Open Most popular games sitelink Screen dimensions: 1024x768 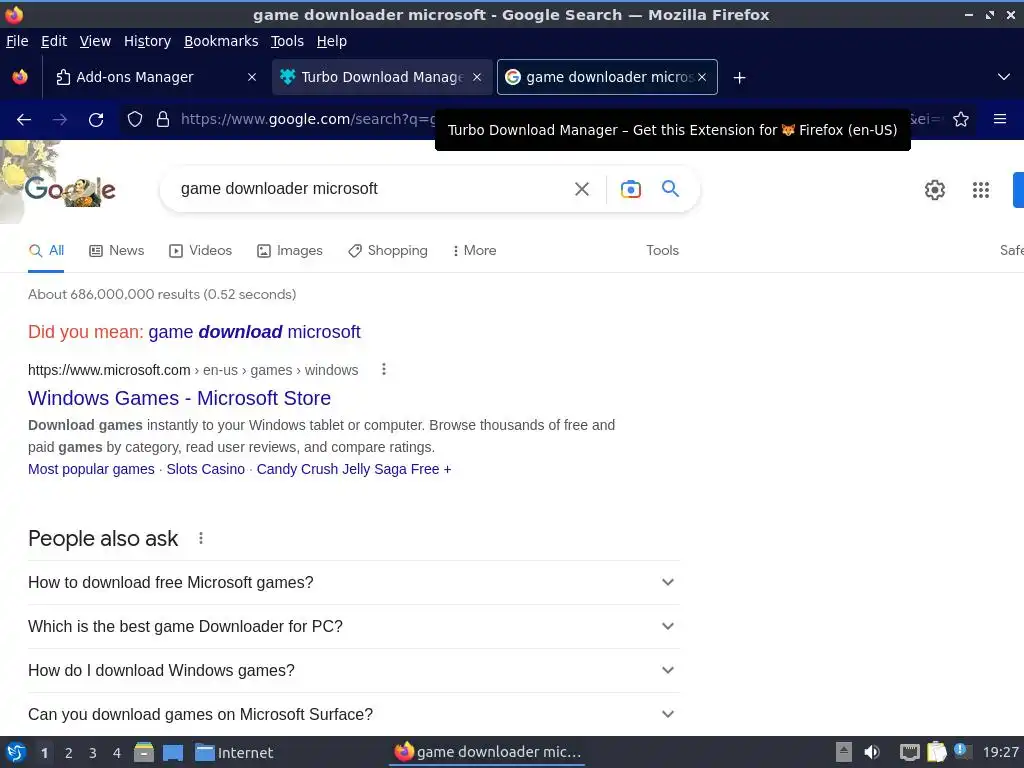(x=91, y=470)
